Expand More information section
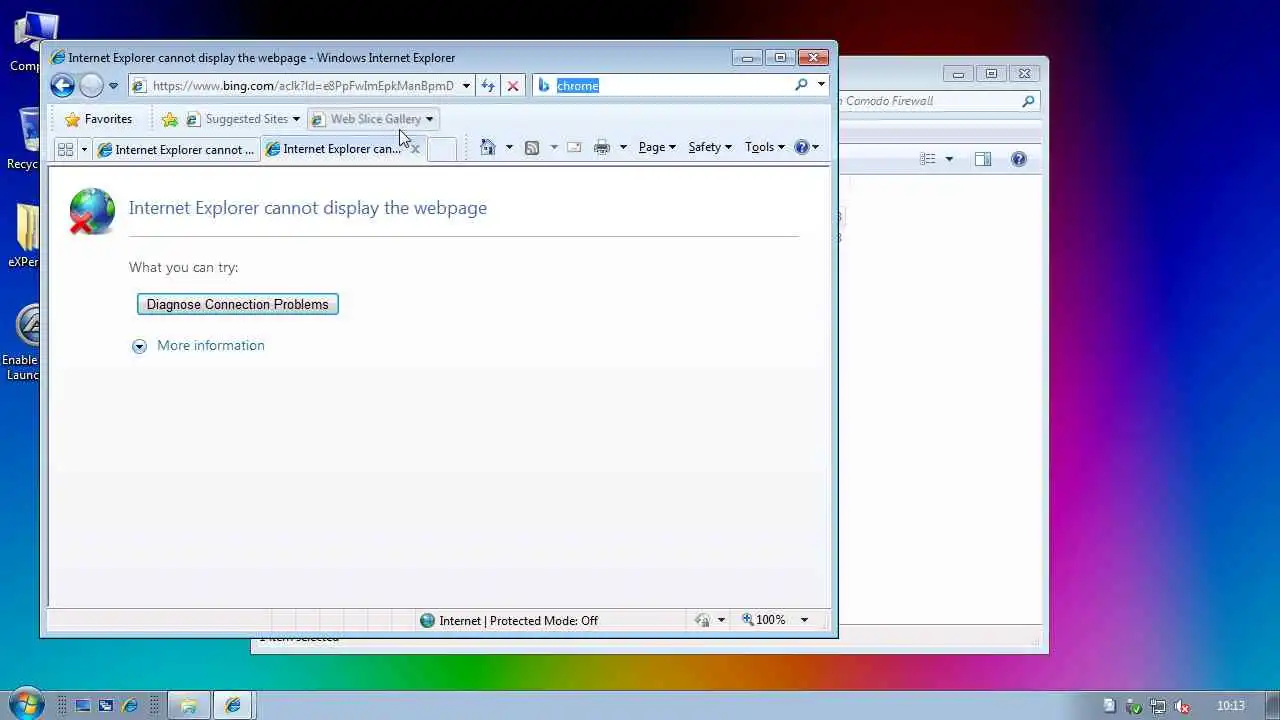Screen dimensions: 1280x720 [x=199, y=346]
